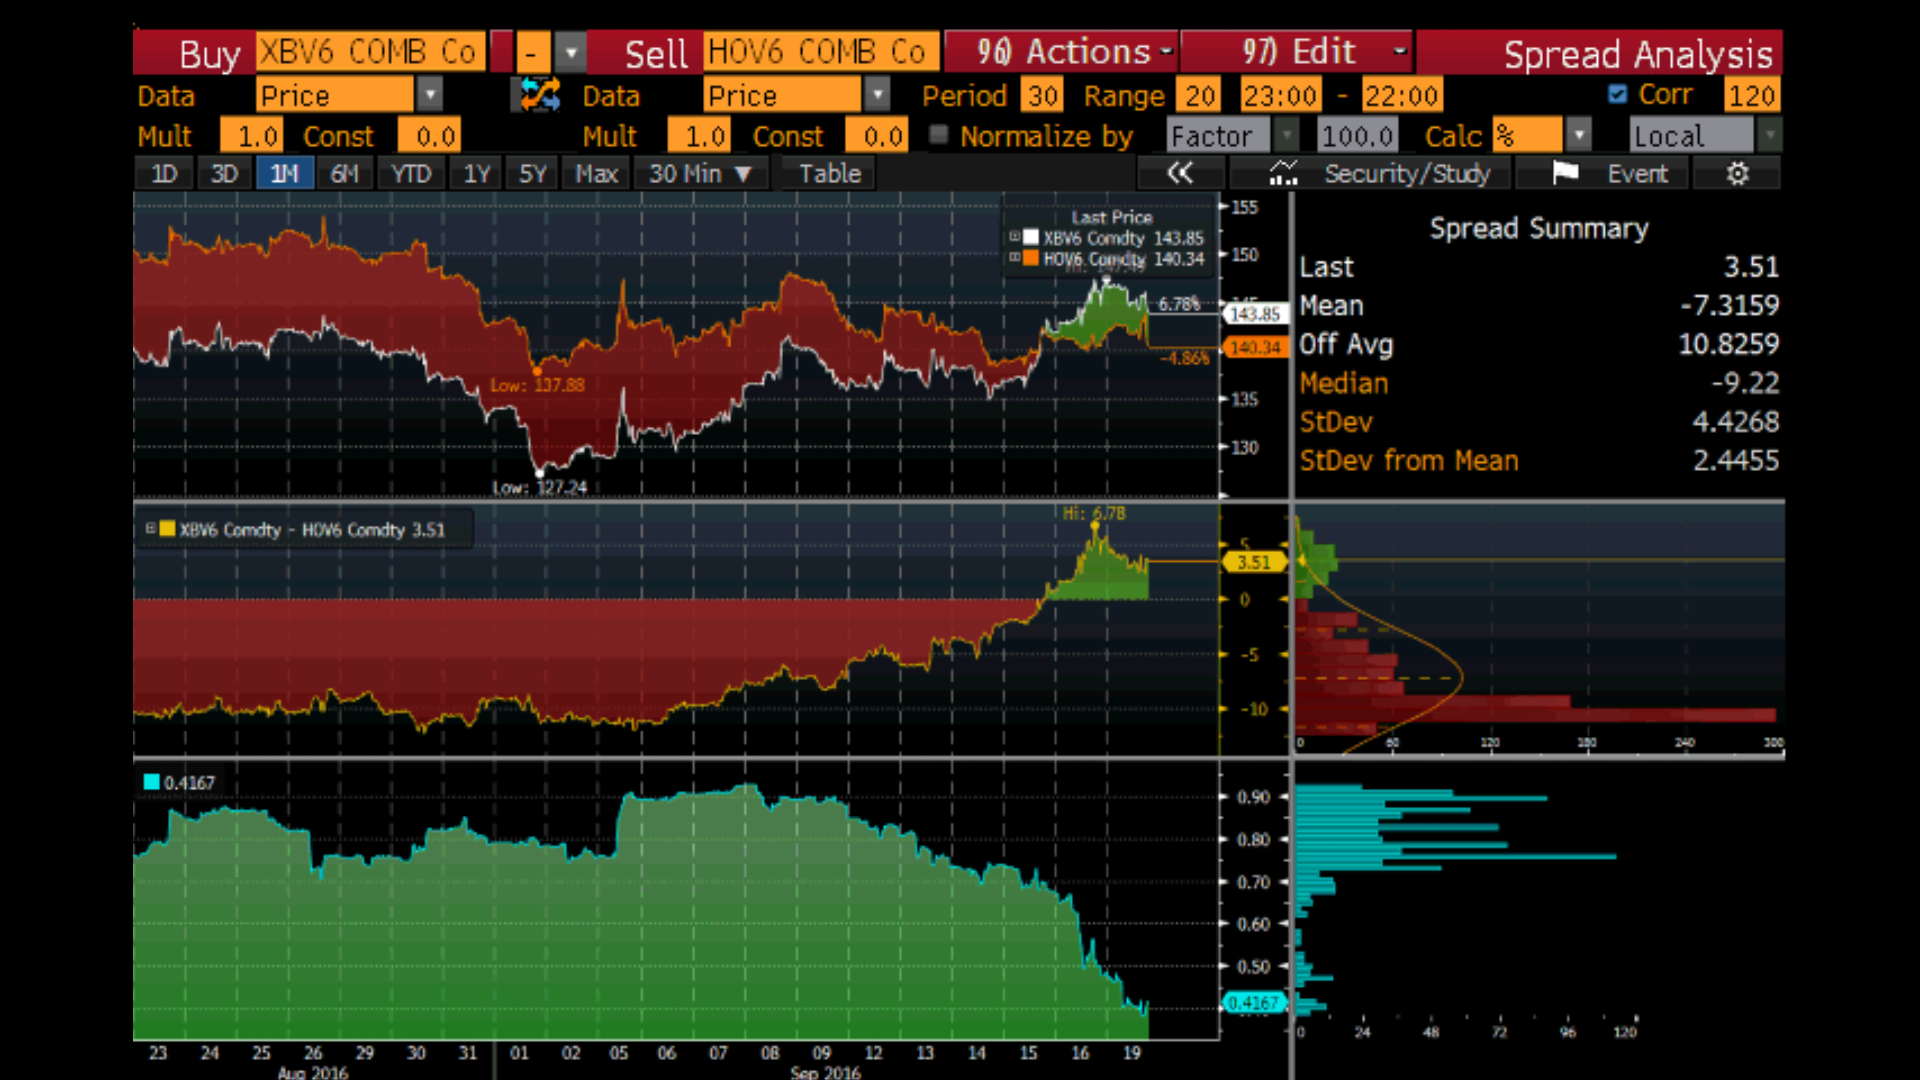The width and height of the screenshot is (1920, 1080).
Task: Open the Factor dropdown
Action: click(1286, 135)
